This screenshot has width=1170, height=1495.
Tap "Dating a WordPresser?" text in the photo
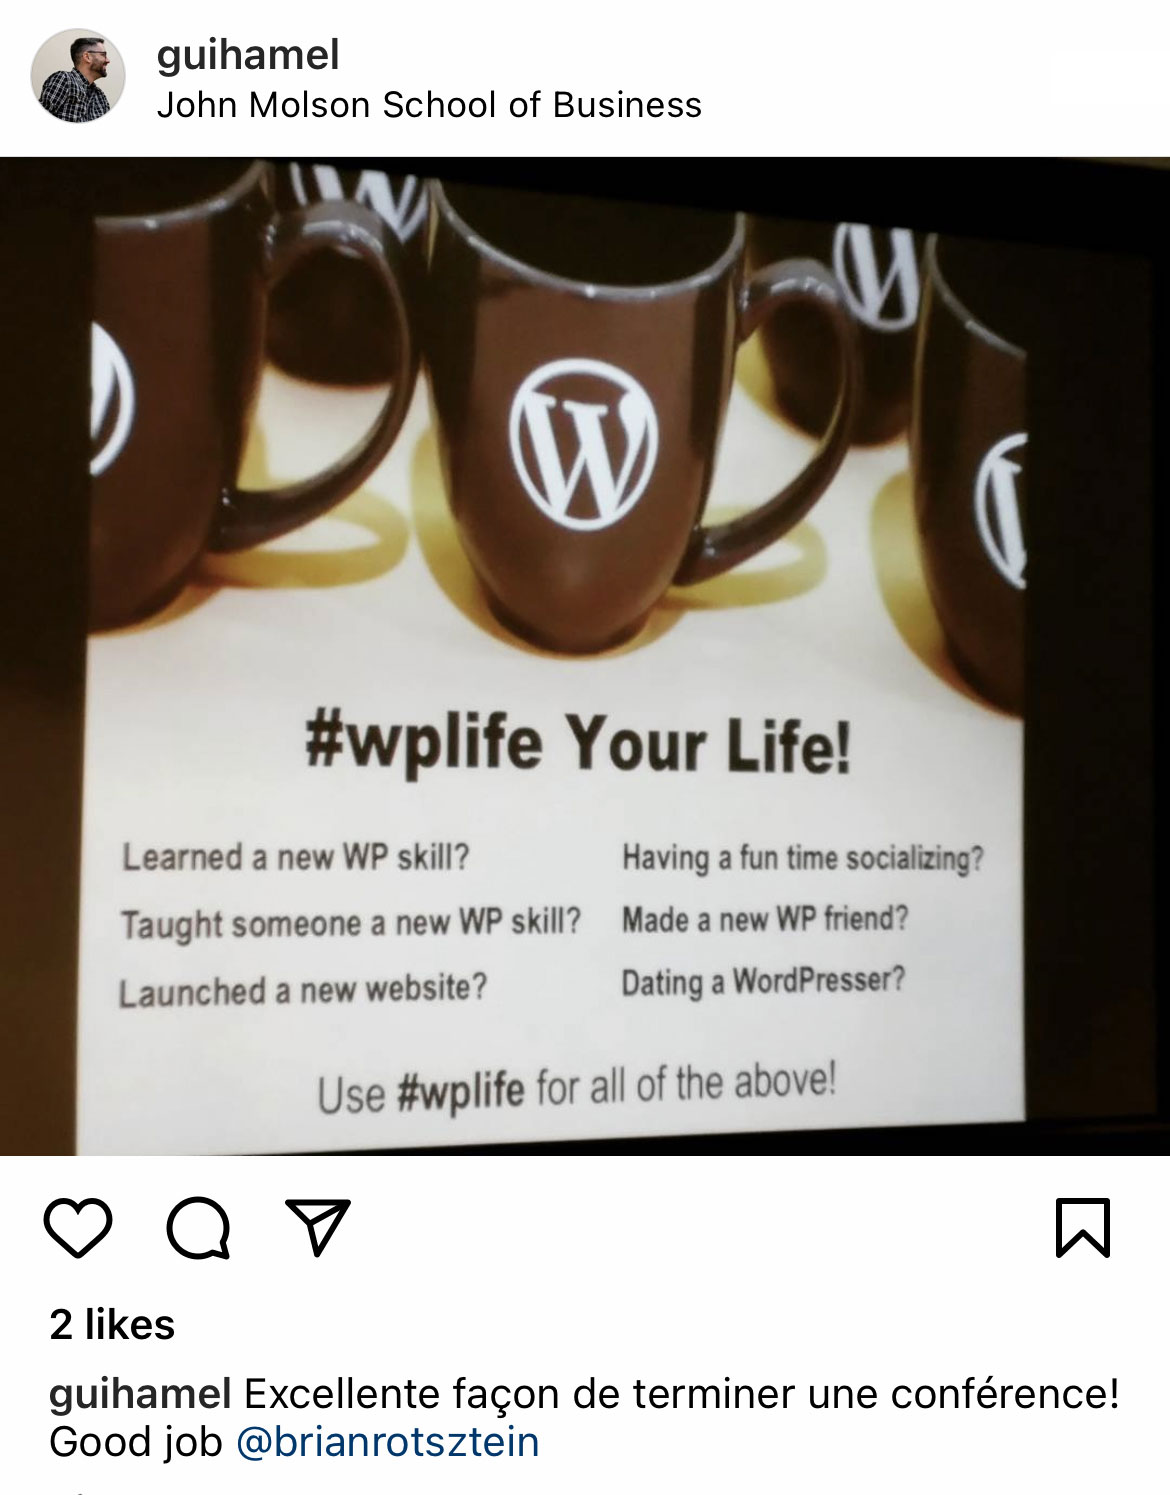tap(763, 981)
